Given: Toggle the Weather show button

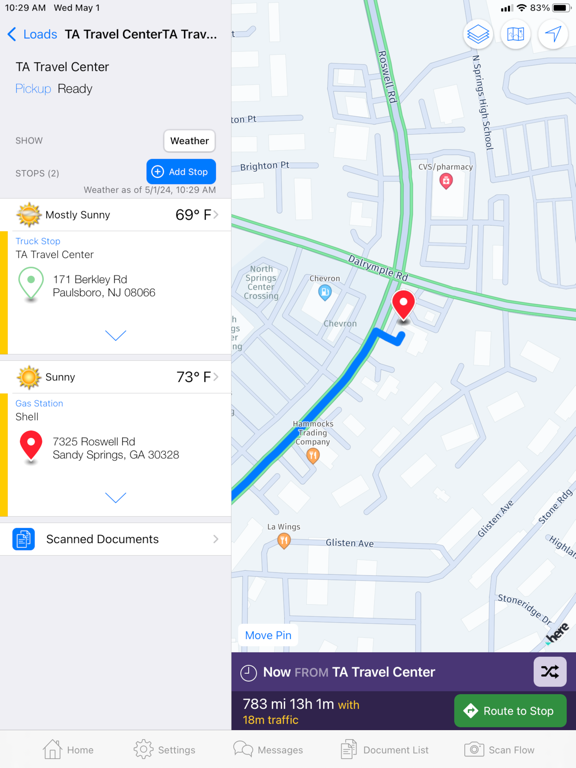Looking at the screenshot, I should point(190,141).
